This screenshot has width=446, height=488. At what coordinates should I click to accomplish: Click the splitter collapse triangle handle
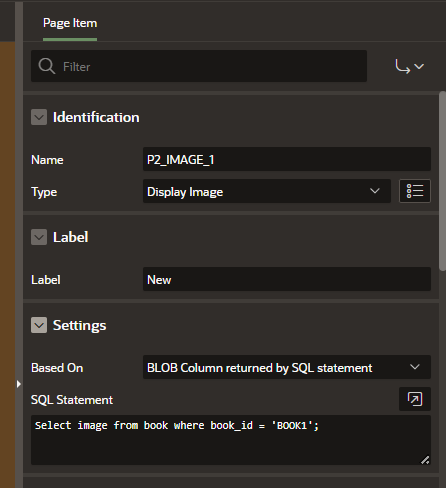tap(19, 384)
